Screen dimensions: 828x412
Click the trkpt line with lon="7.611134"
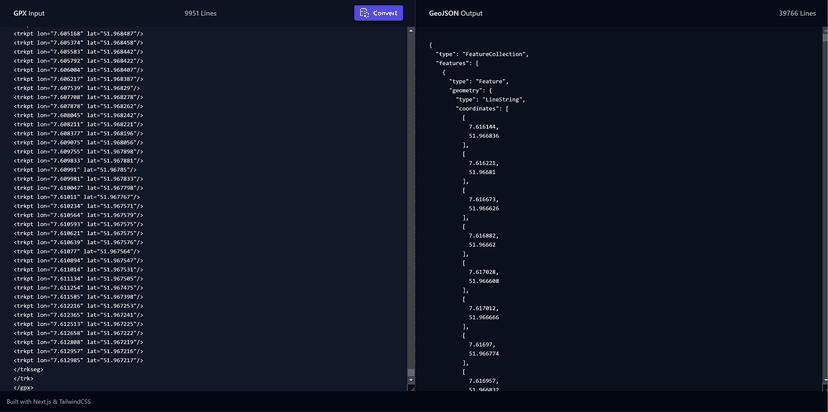click(x=78, y=278)
